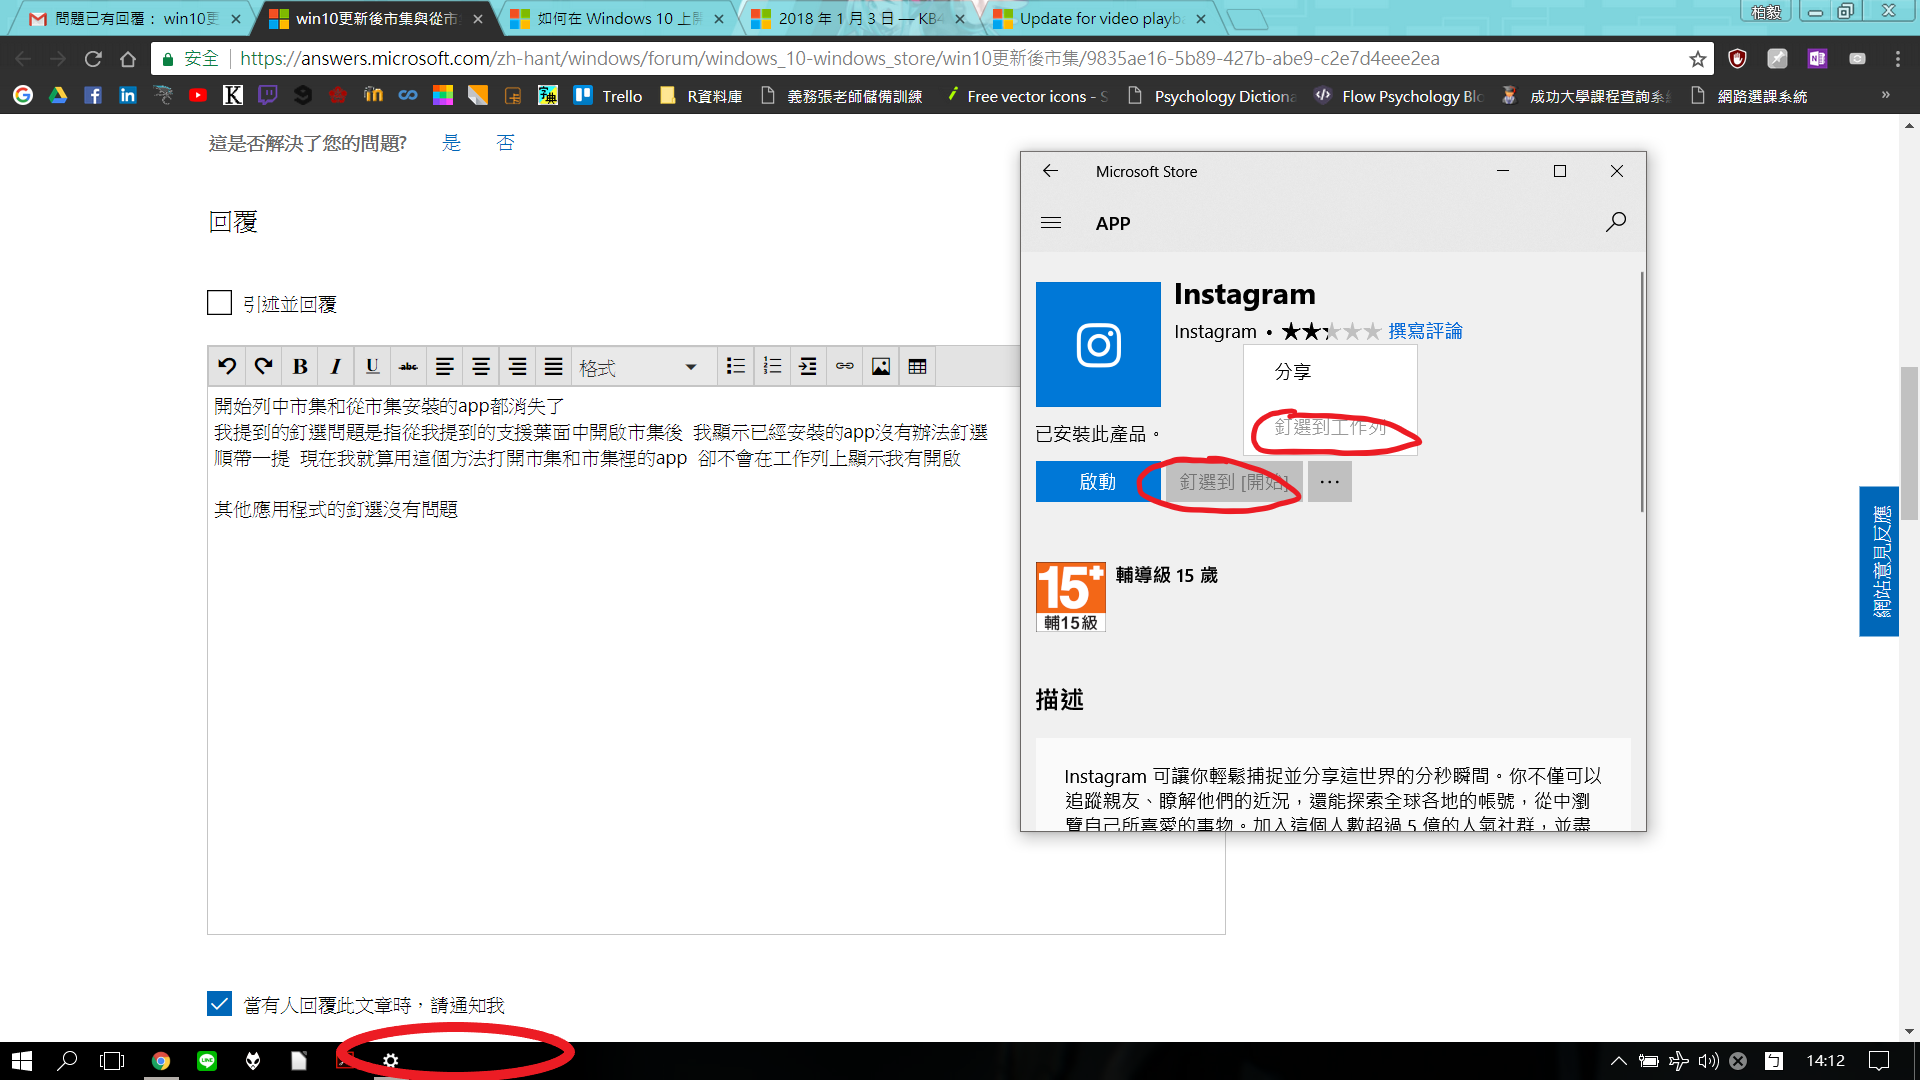Screen dimensions: 1920x1080
Task: Select the Italic formatting icon
Action: 335,366
